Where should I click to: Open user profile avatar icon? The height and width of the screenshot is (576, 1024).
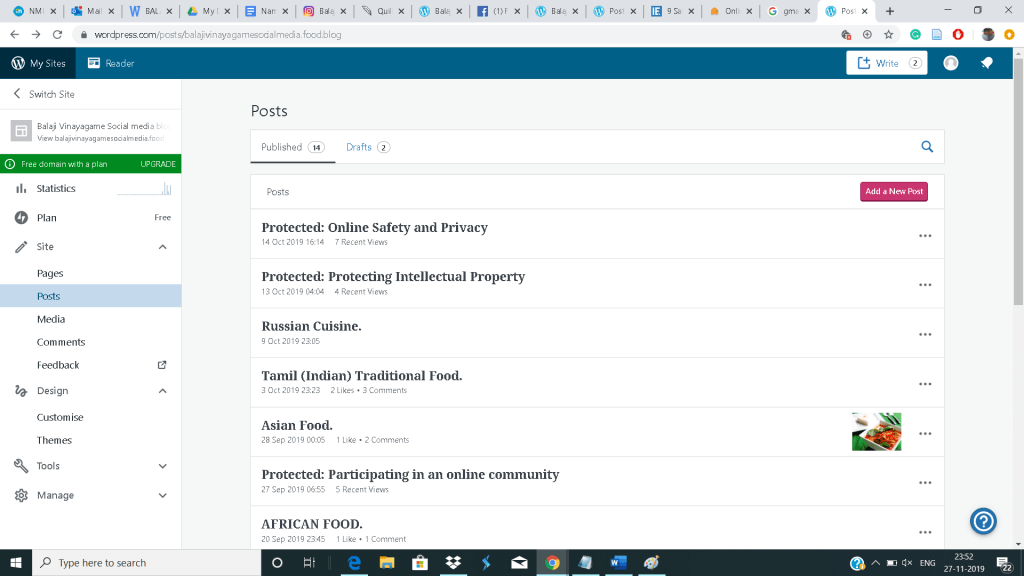click(951, 63)
